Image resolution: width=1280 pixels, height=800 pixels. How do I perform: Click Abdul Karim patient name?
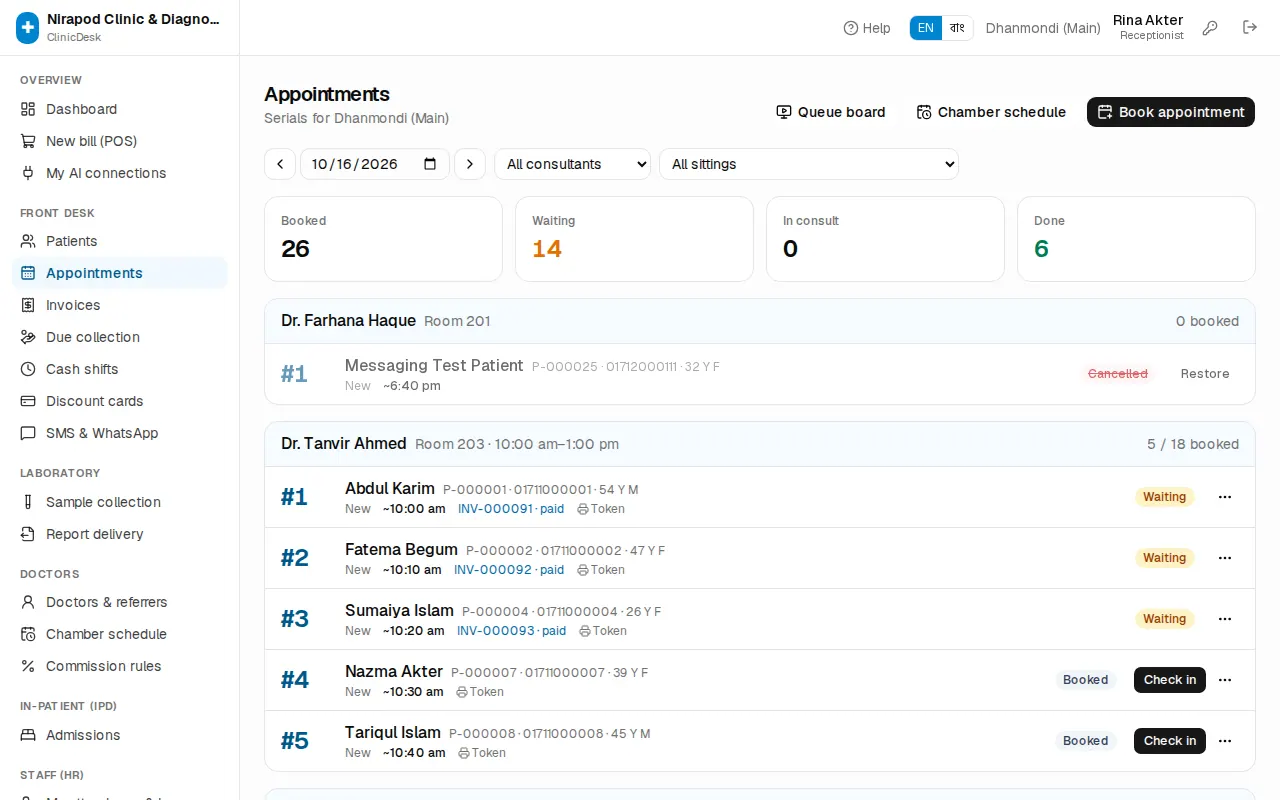(390, 489)
